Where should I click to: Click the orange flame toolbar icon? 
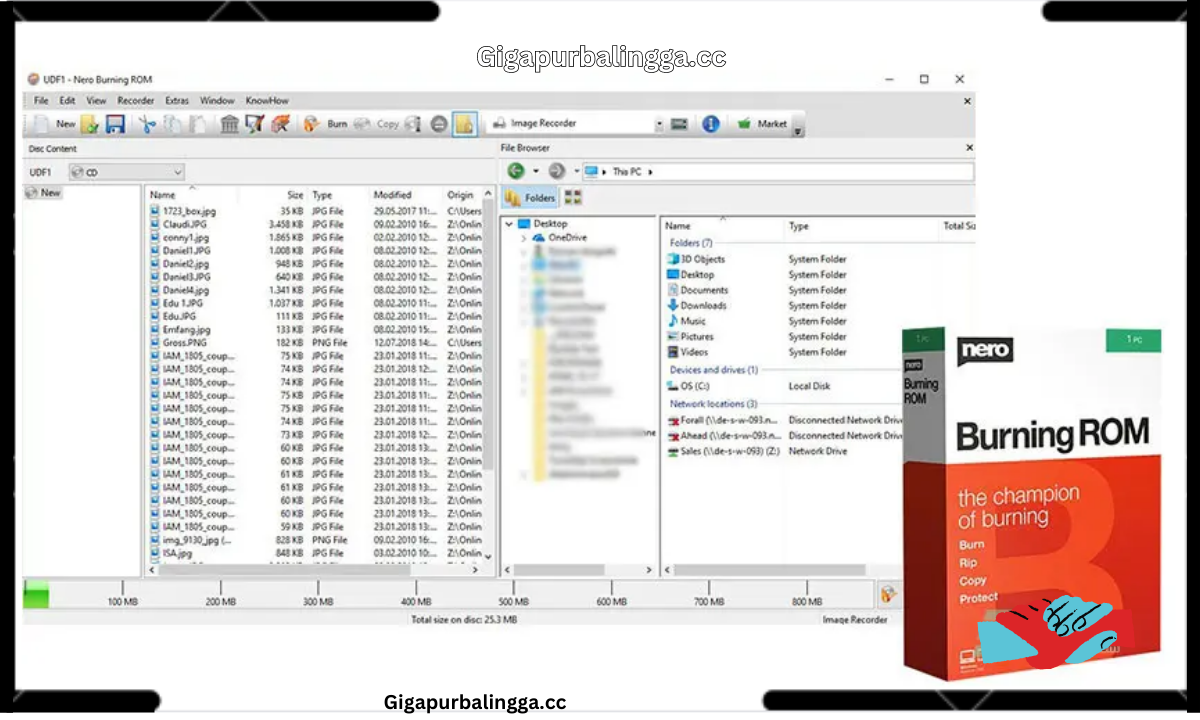coord(281,124)
